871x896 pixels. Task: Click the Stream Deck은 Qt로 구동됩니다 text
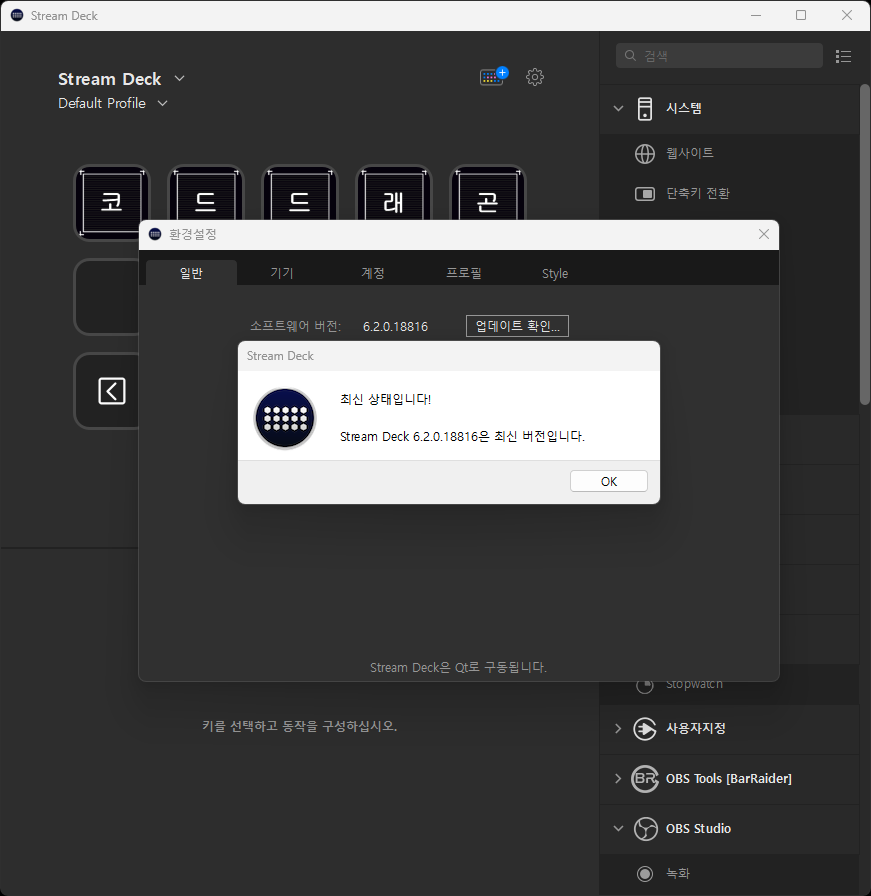(458, 667)
